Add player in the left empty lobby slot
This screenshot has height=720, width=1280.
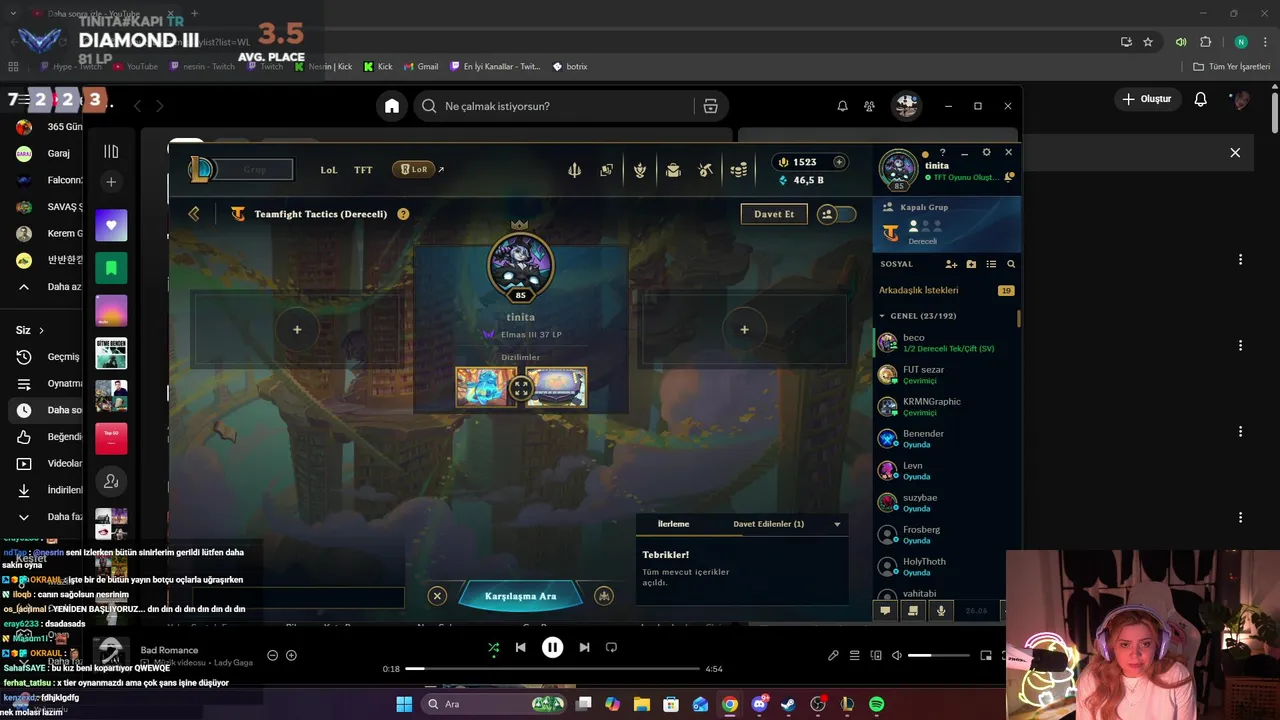[296, 329]
